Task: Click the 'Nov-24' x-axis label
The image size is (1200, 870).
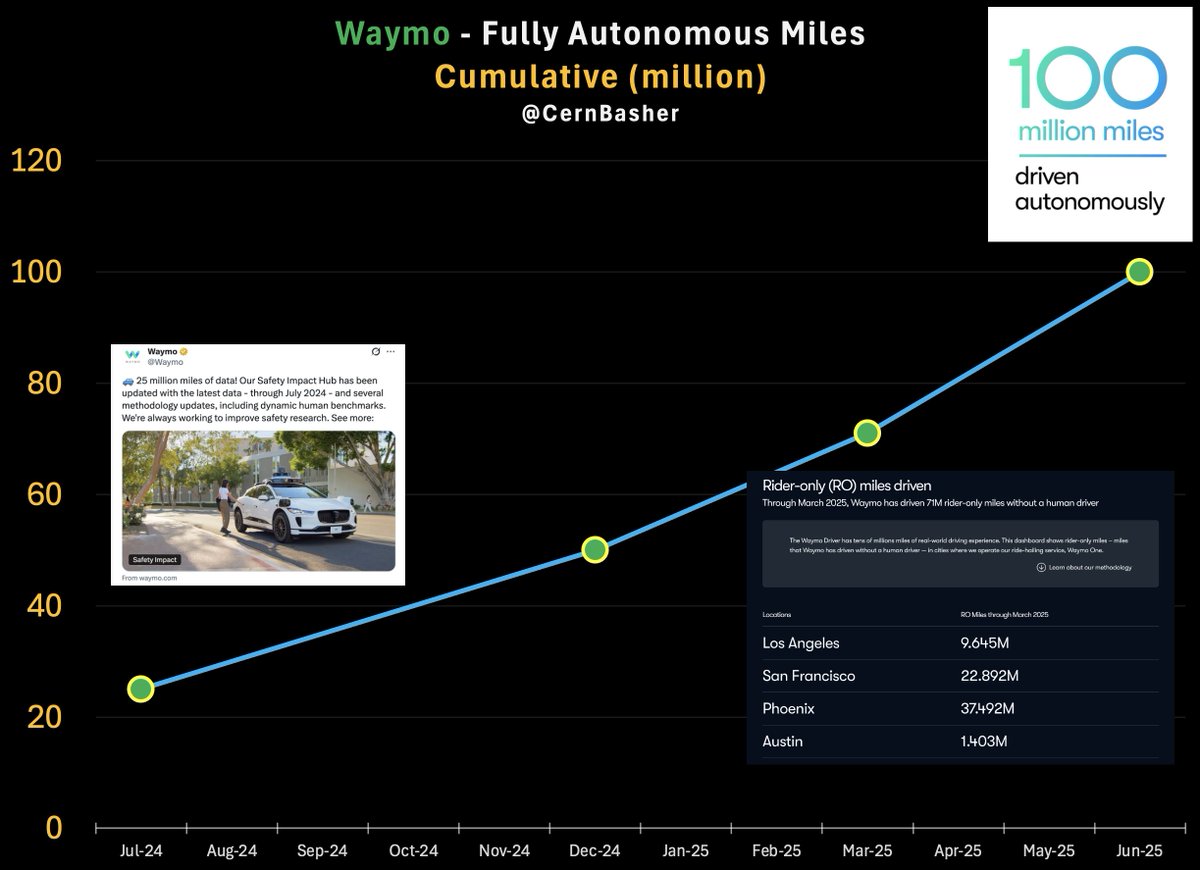Action: [x=504, y=851]
